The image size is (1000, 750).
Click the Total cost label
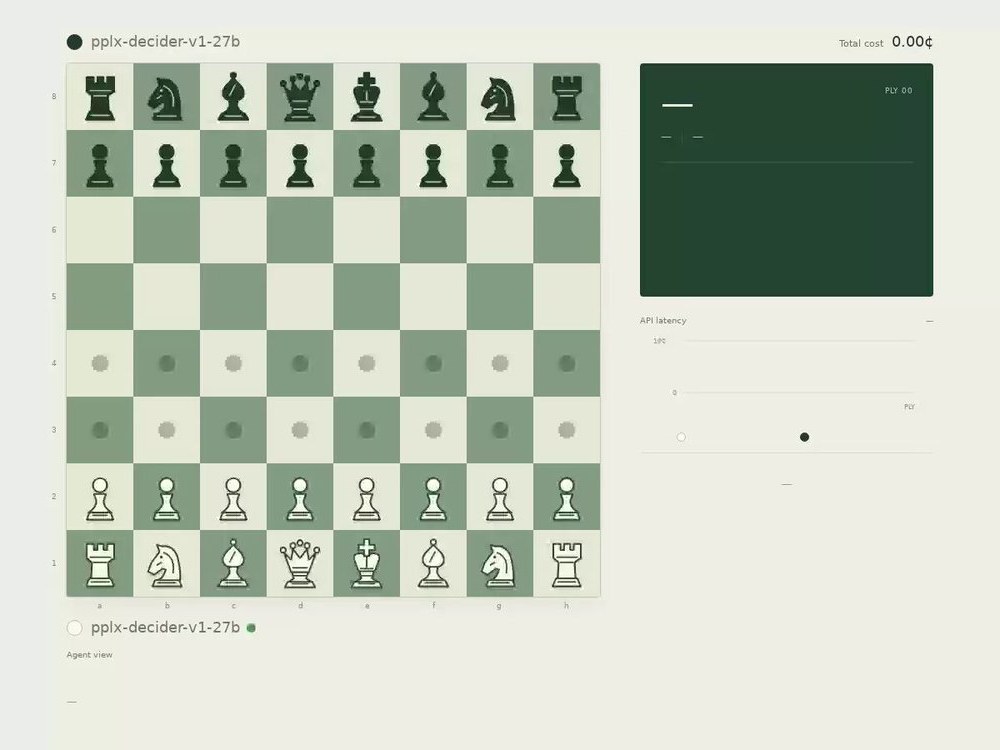861,43
